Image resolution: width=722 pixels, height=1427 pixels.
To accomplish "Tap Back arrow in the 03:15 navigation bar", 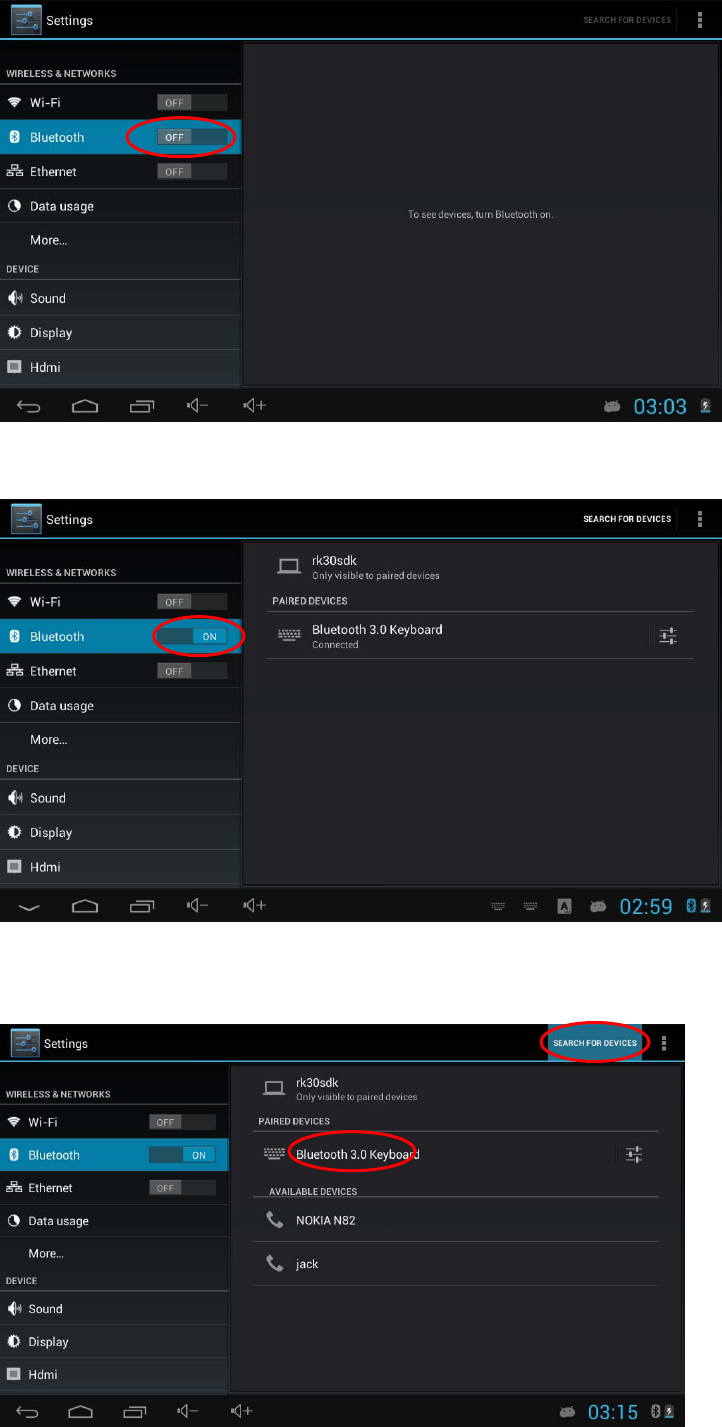I will [27, 1411].
